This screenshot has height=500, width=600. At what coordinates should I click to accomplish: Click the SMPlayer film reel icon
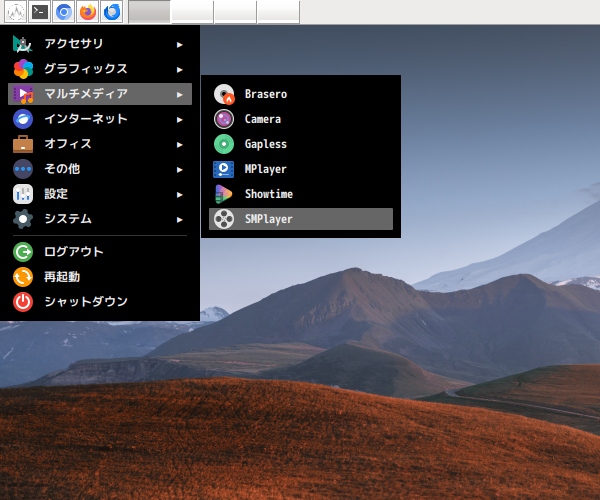click(x=224, y=219)
